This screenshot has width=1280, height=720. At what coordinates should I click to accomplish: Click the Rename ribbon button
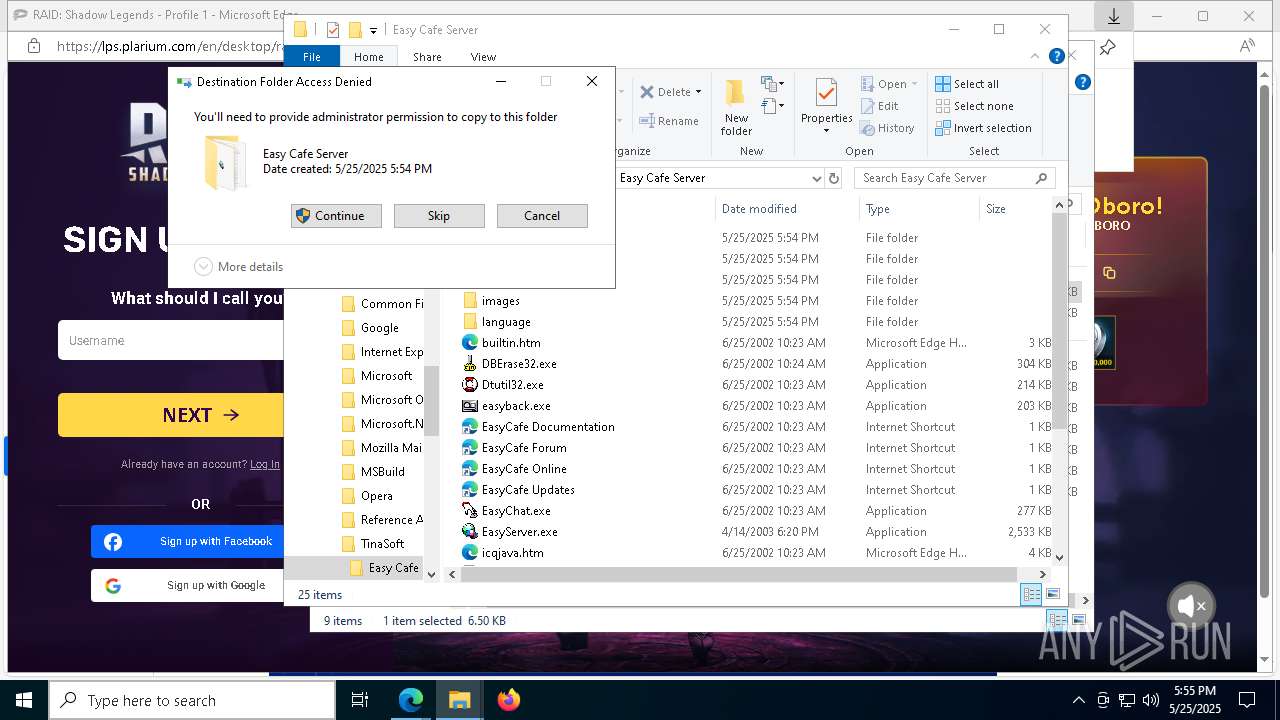coord(669,121)
